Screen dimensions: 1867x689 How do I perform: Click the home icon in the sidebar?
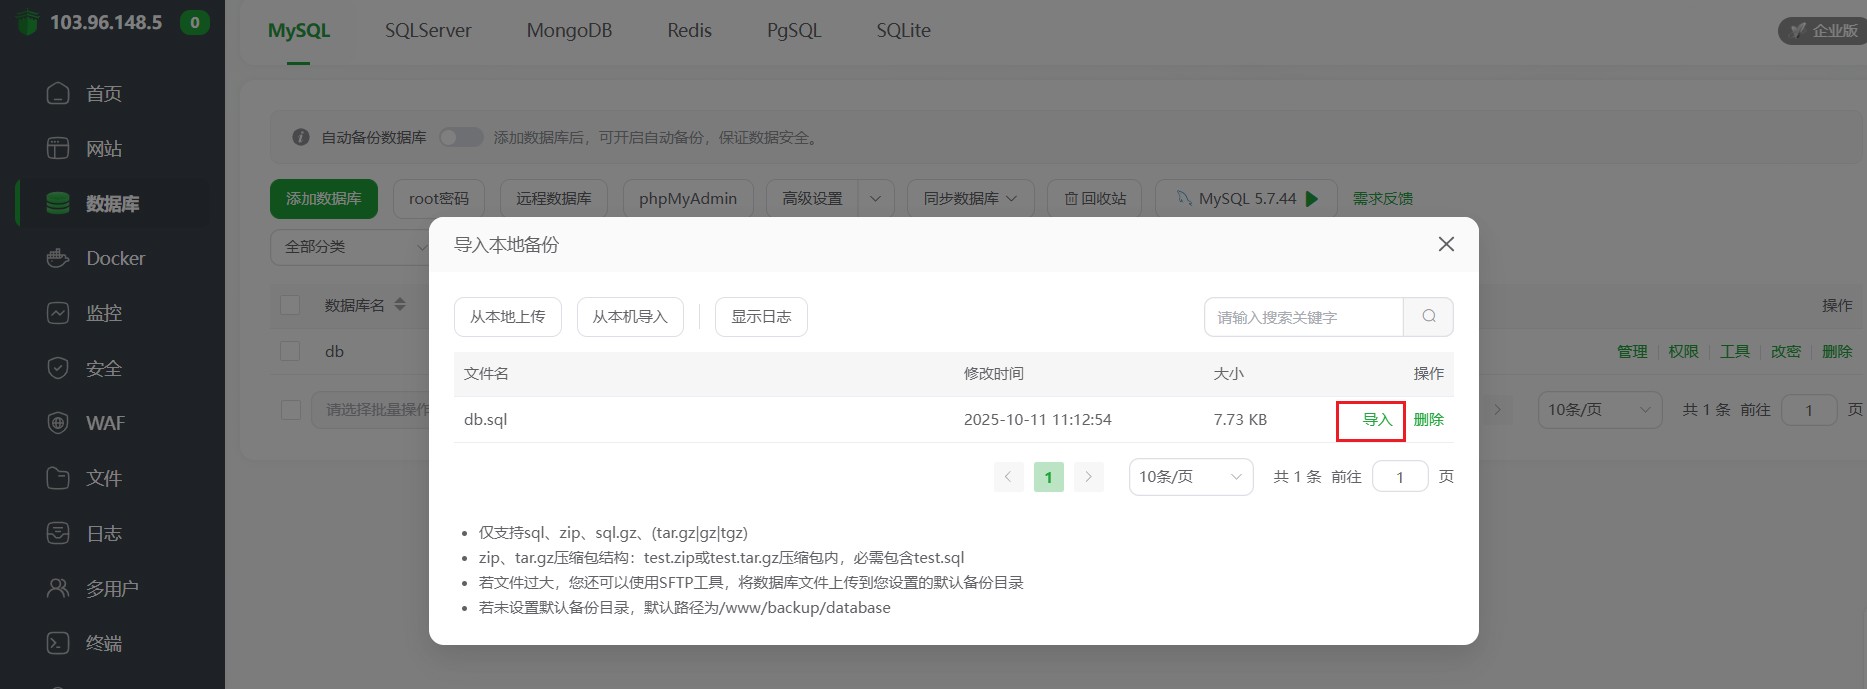point(58,93)
